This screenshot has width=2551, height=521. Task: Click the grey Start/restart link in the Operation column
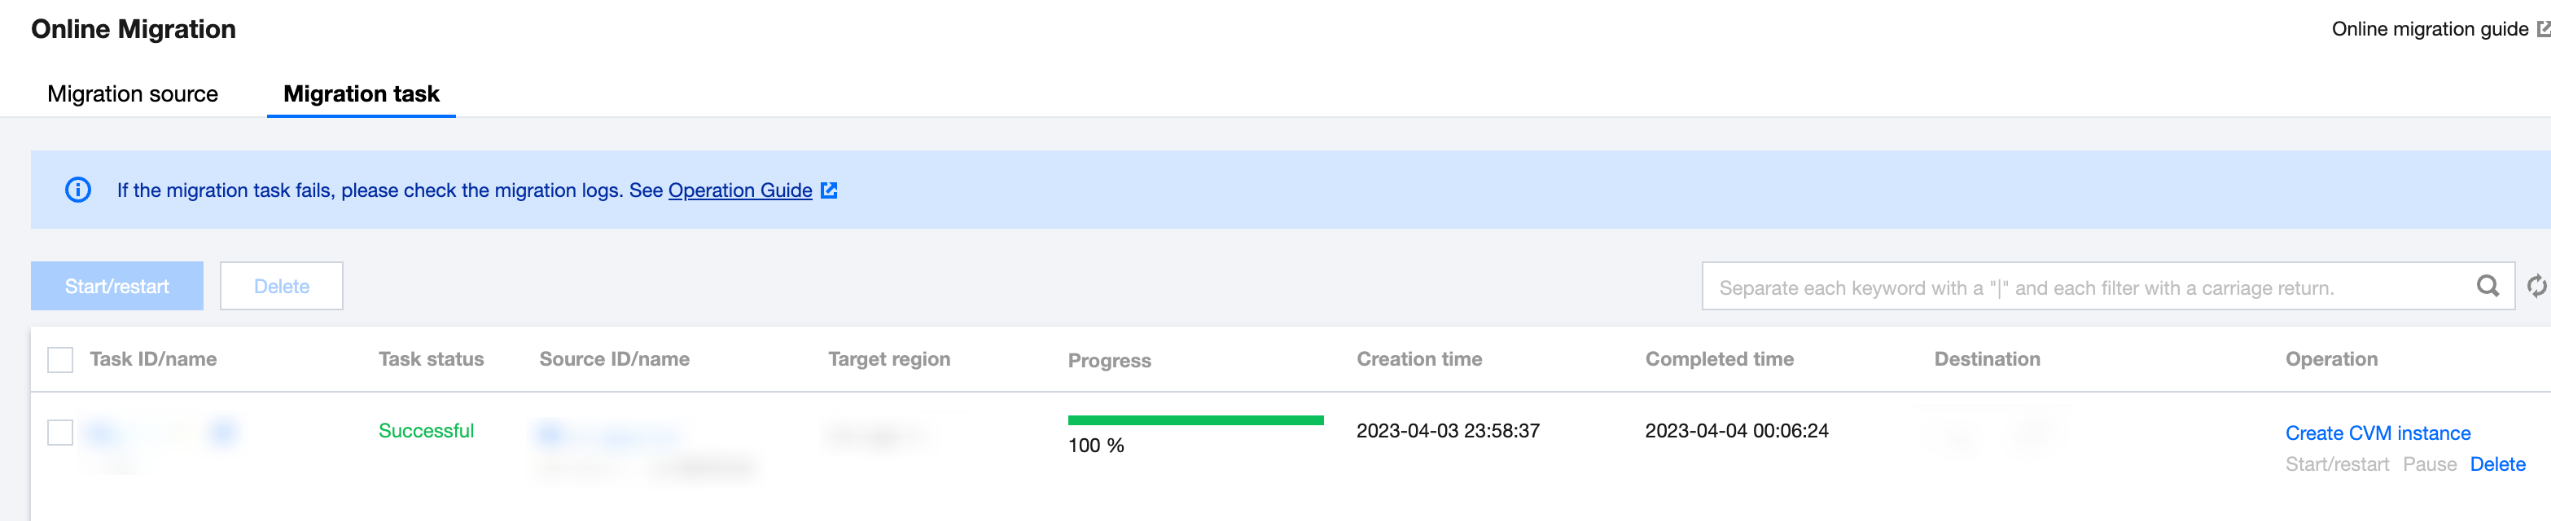(2336, 464)
